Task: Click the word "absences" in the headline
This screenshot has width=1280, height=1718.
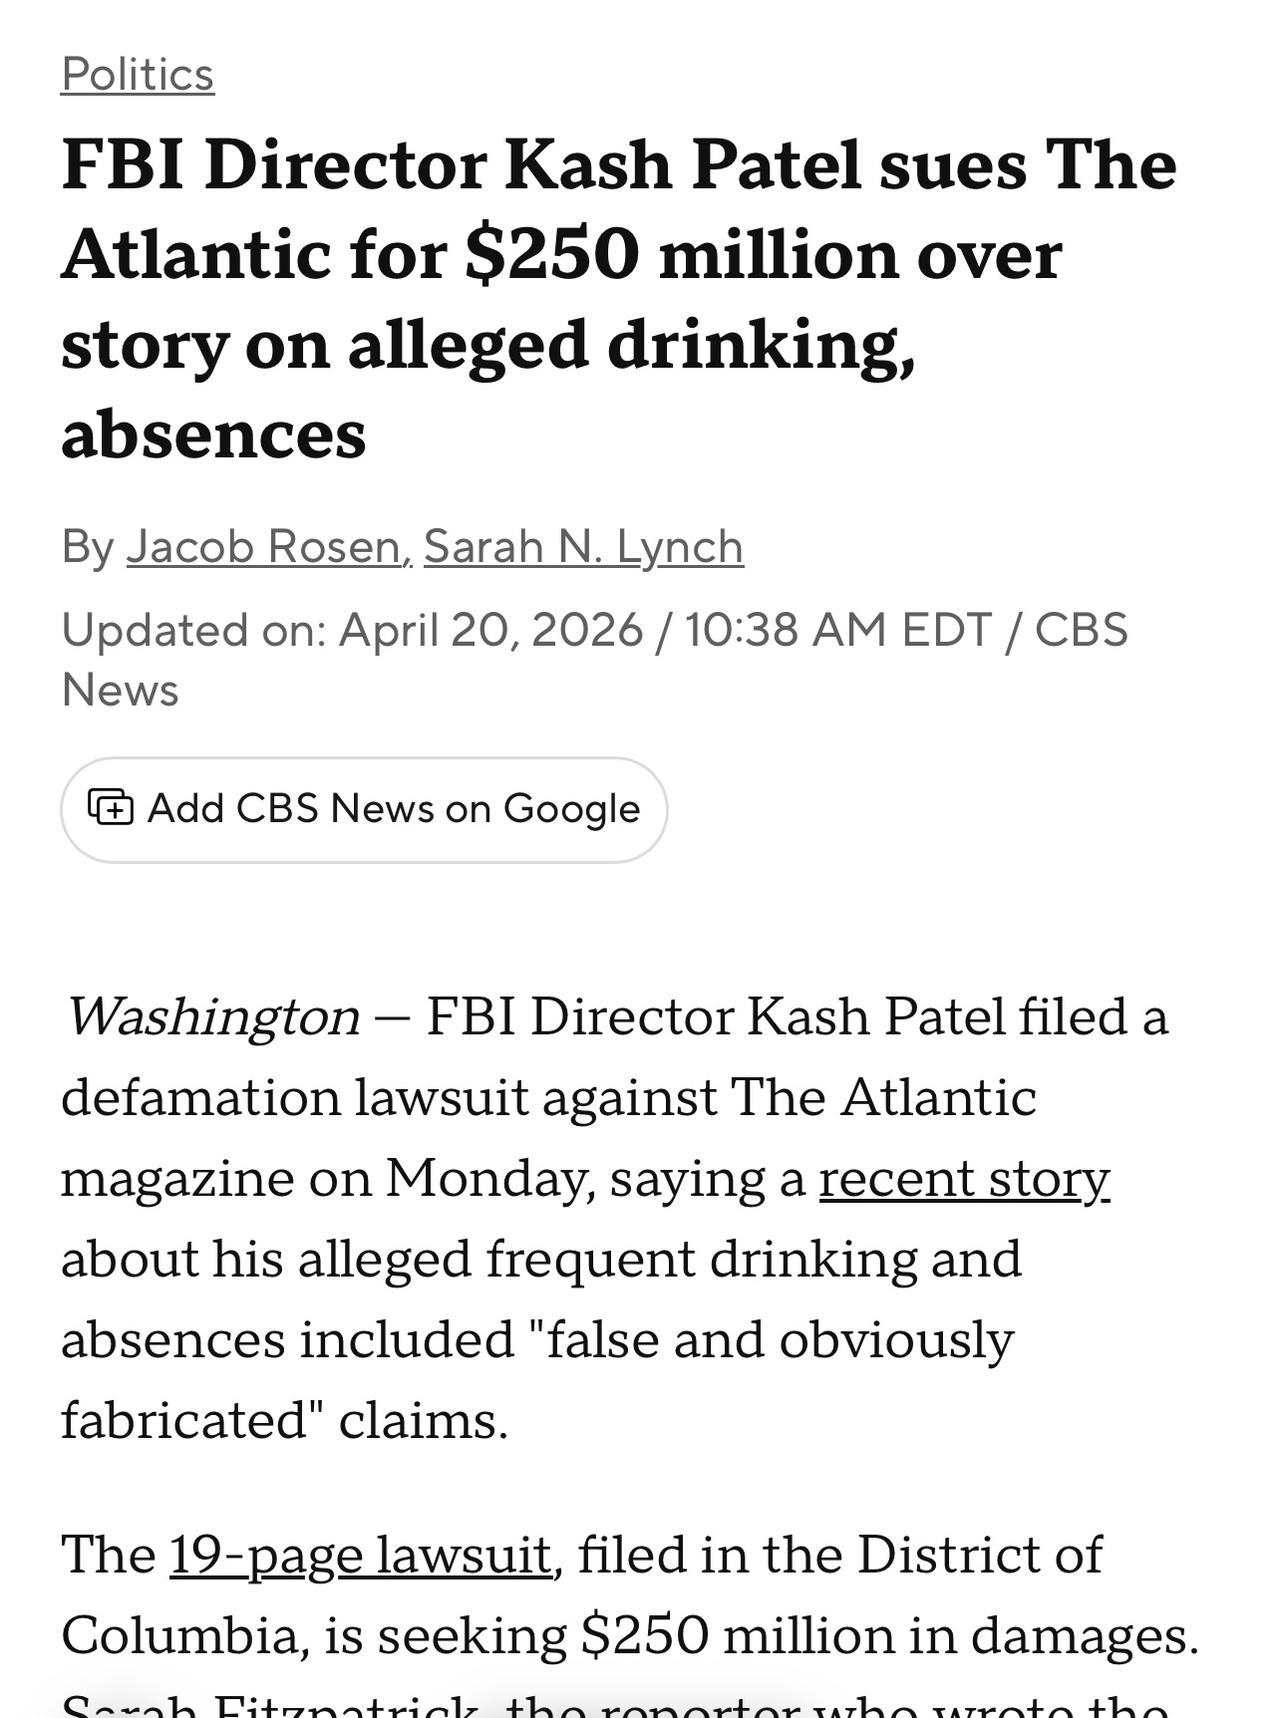Action: pyautogui.click(x=213, y=434)
